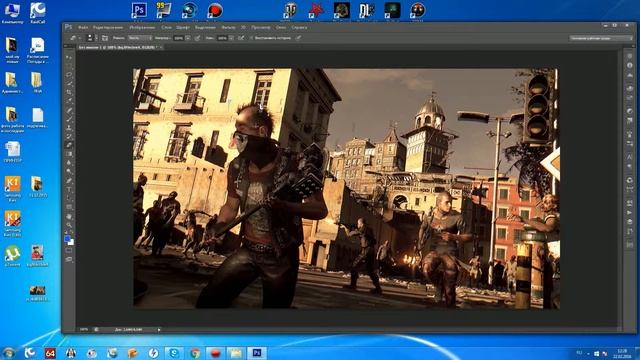This screenshot has height=360, width=640.
Task: Select the Hand tool
Action: pyautogui.click(x=69, y=216)
